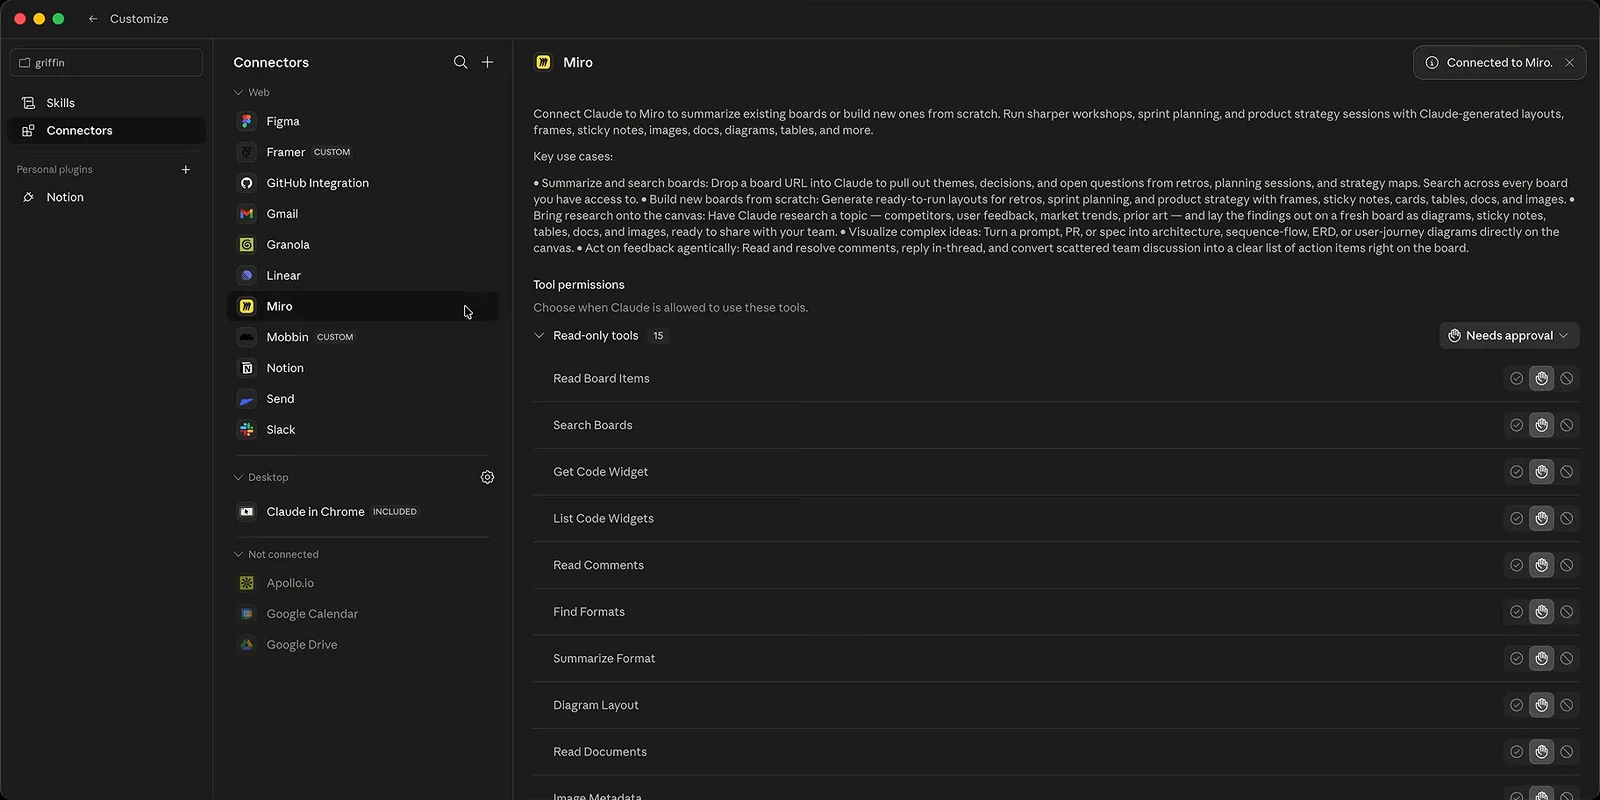Open the Google Drive connector
1600x800 pixels.
pyautogui.click(x=363, y=645)
